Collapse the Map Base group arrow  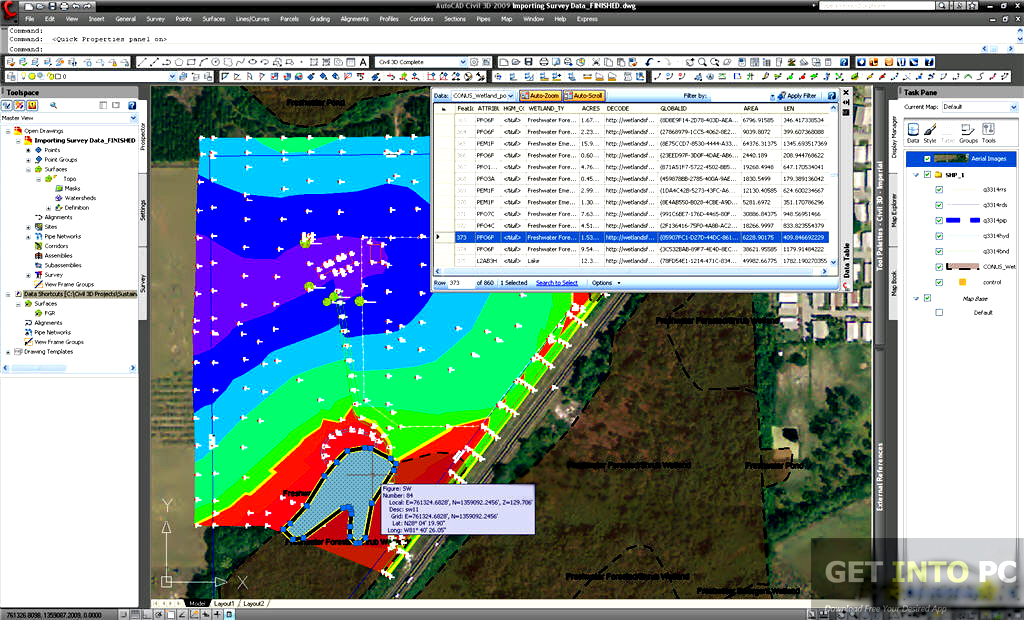pos(916,298)
